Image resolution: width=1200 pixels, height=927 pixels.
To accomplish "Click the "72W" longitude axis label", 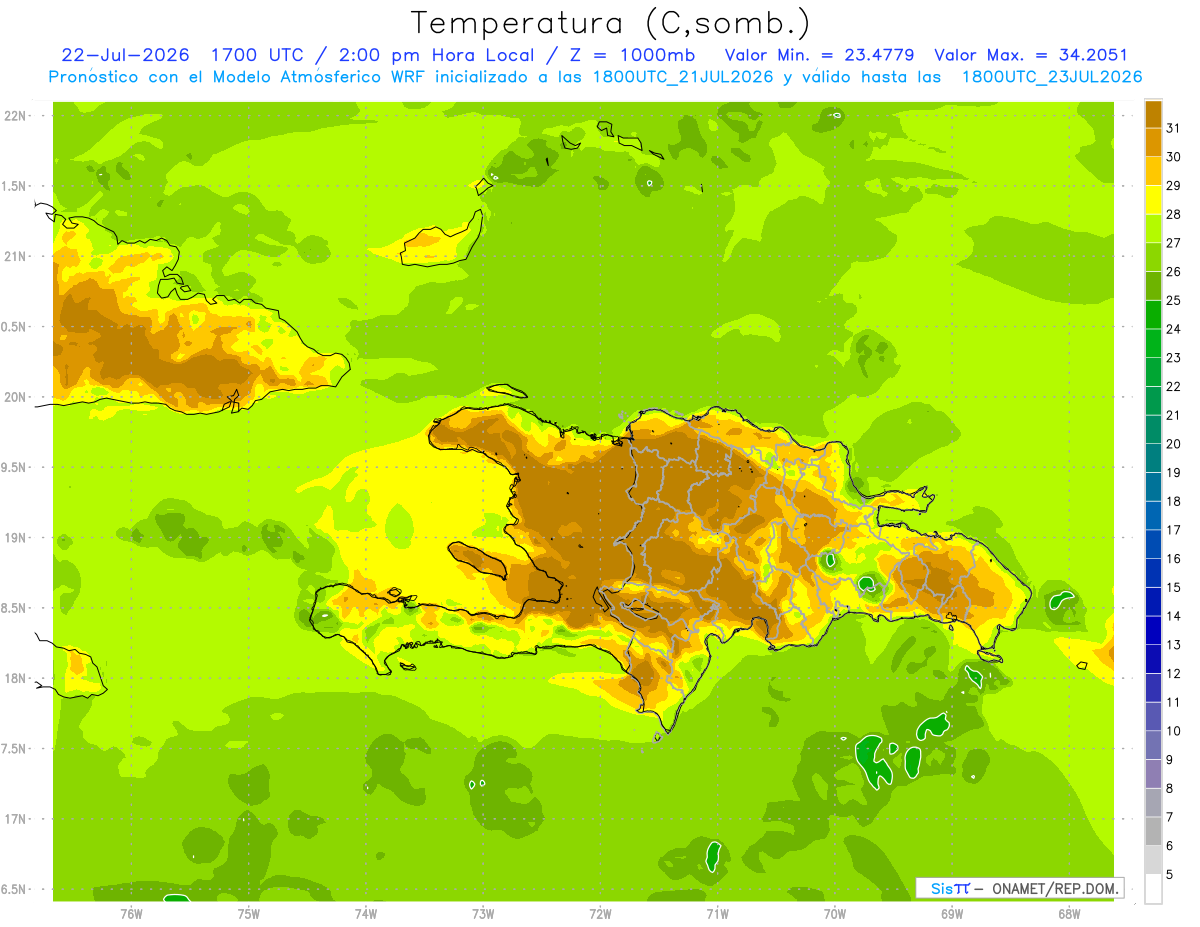I will (x=600, y=914).
